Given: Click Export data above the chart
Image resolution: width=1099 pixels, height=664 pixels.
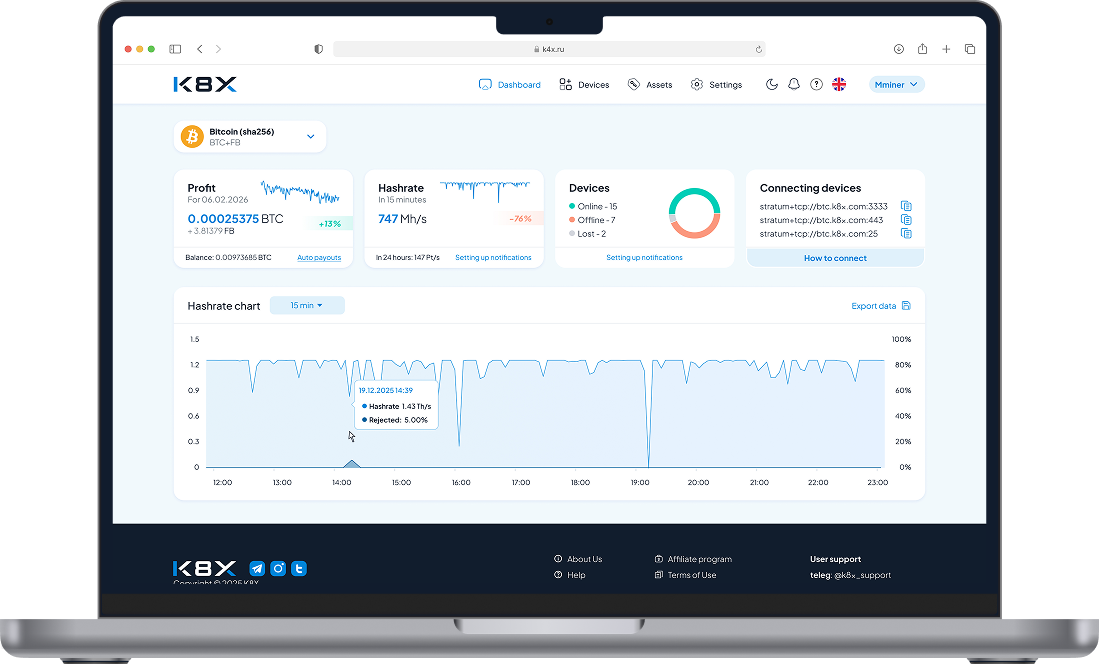Looking at the screenshot, I should point(880,306).
